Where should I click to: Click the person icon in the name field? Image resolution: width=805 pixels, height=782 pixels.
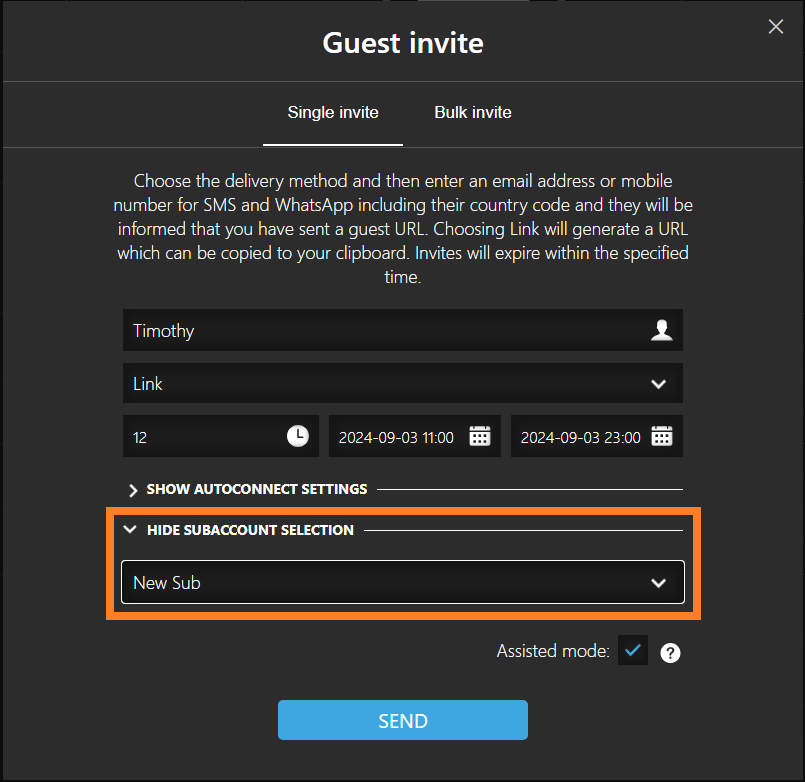661,330
